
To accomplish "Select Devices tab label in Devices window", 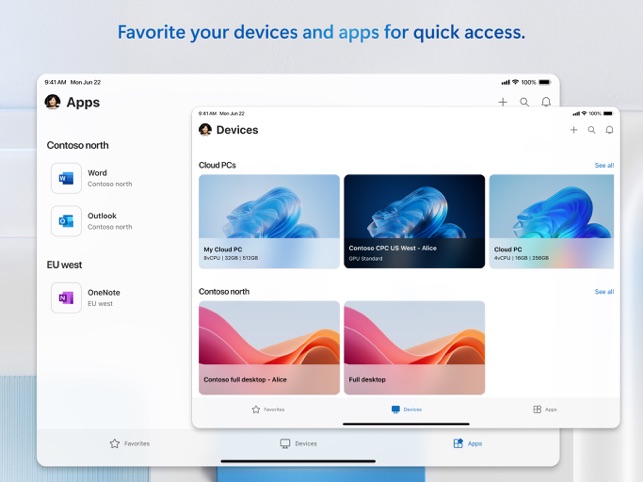I will pos(413,409).
